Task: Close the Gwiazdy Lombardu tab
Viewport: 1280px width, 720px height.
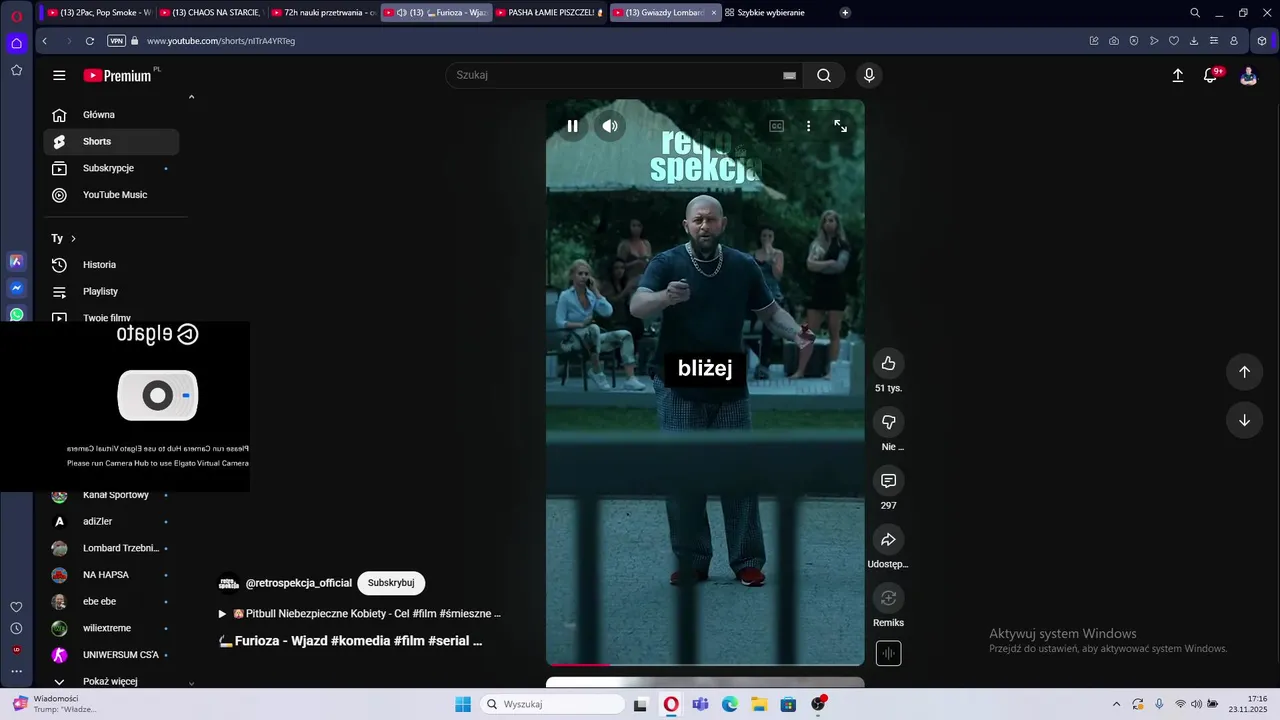Action: (x=713, y=13)
